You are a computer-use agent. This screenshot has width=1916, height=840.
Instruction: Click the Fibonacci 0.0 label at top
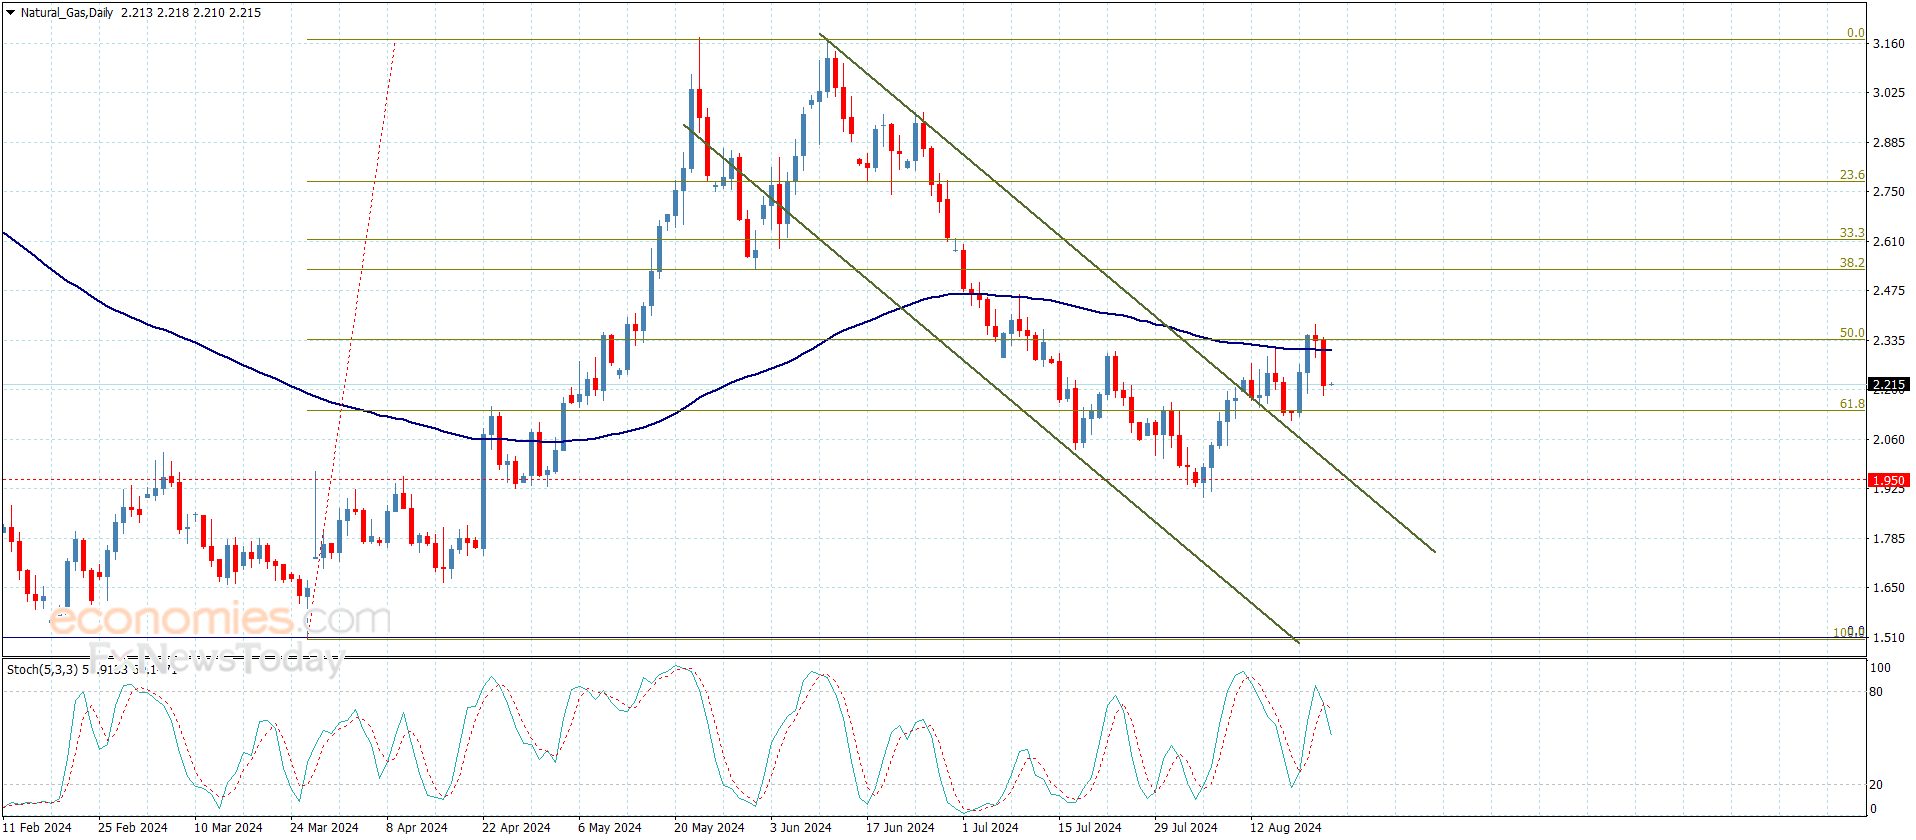[x=1855, y=33]
